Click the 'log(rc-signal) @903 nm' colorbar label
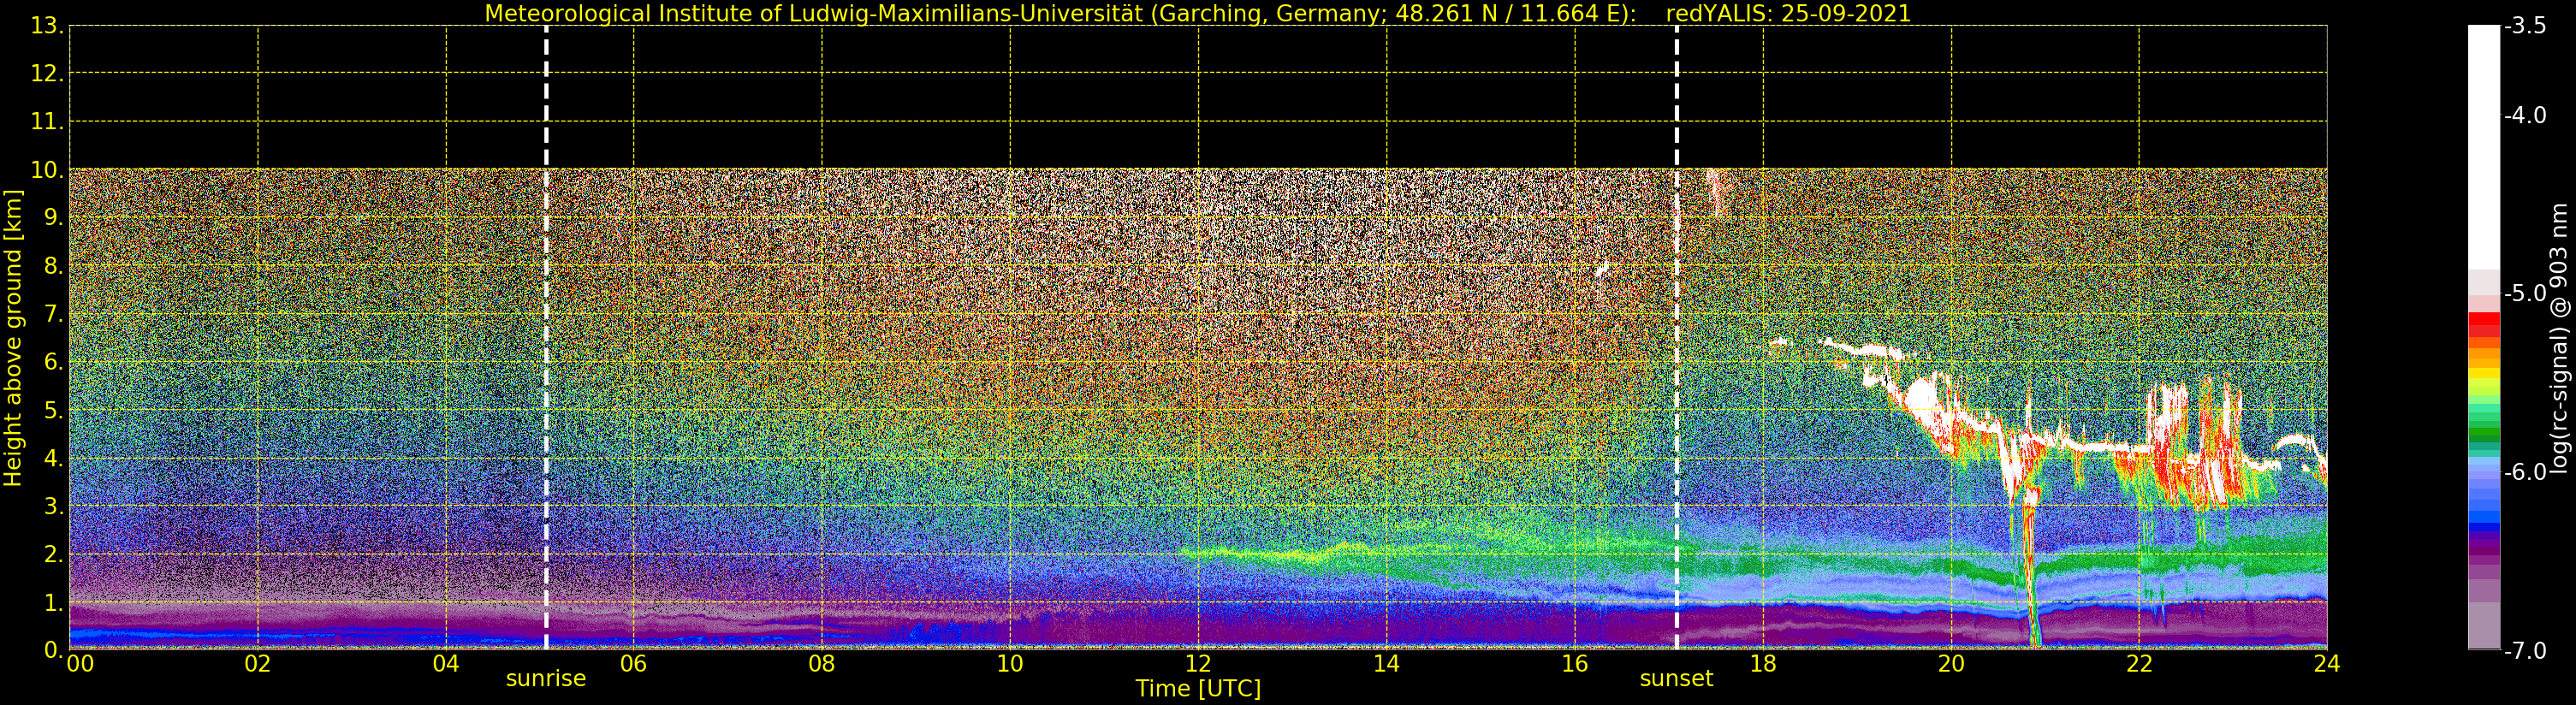 pos(2559,338)
